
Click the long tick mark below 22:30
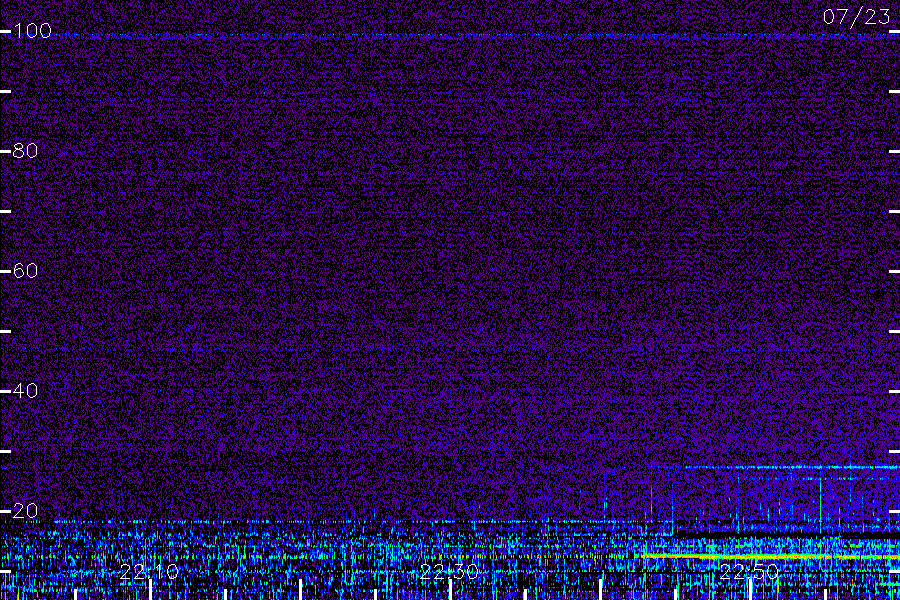click(451, 590)
